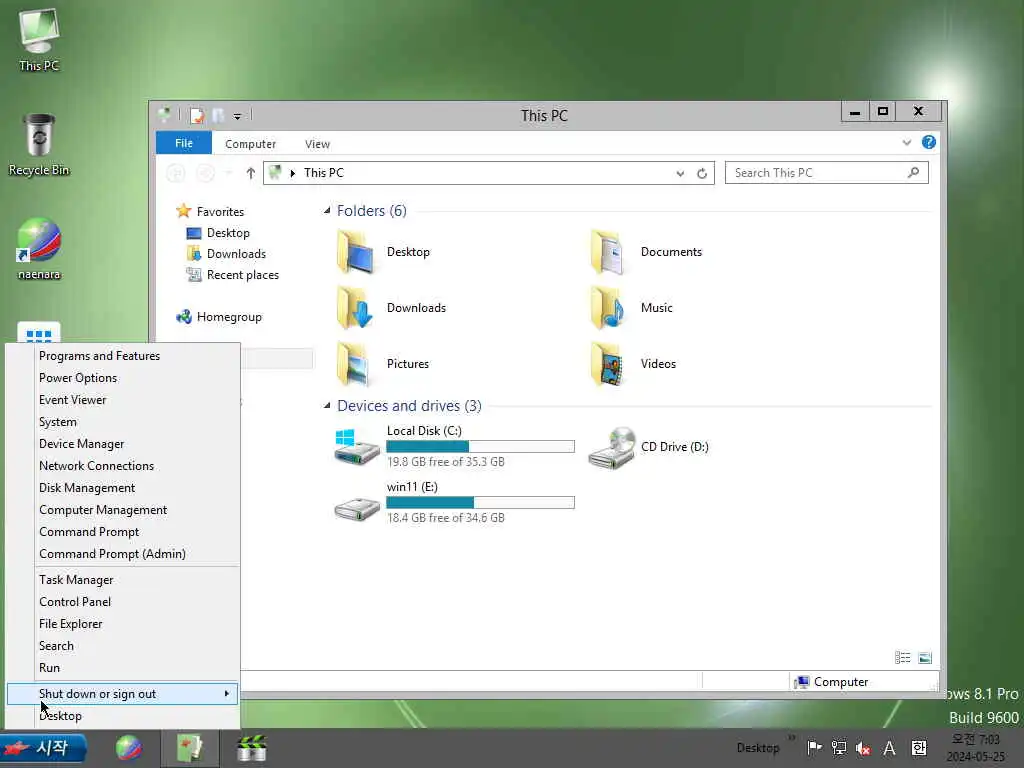
Task: Launch Command Prompt from the menu
Action: [x=123, y=532]
